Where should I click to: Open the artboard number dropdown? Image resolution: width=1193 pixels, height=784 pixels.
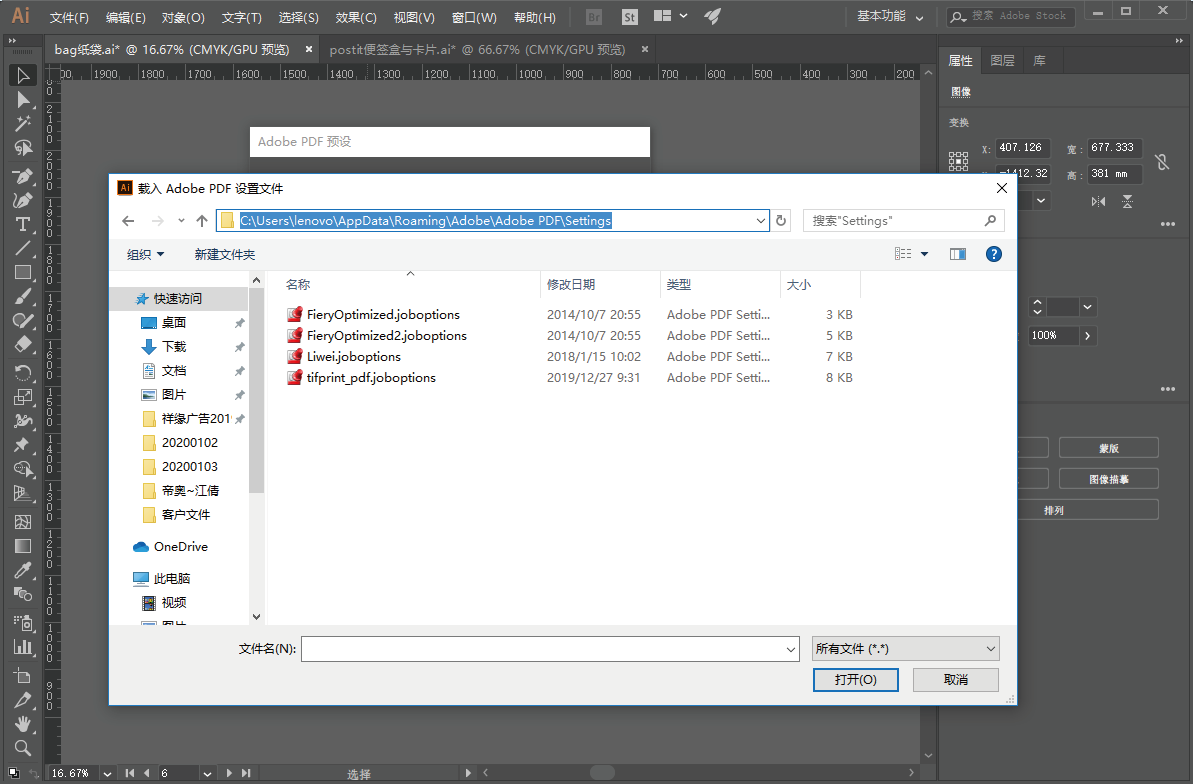tap(207, 773)
